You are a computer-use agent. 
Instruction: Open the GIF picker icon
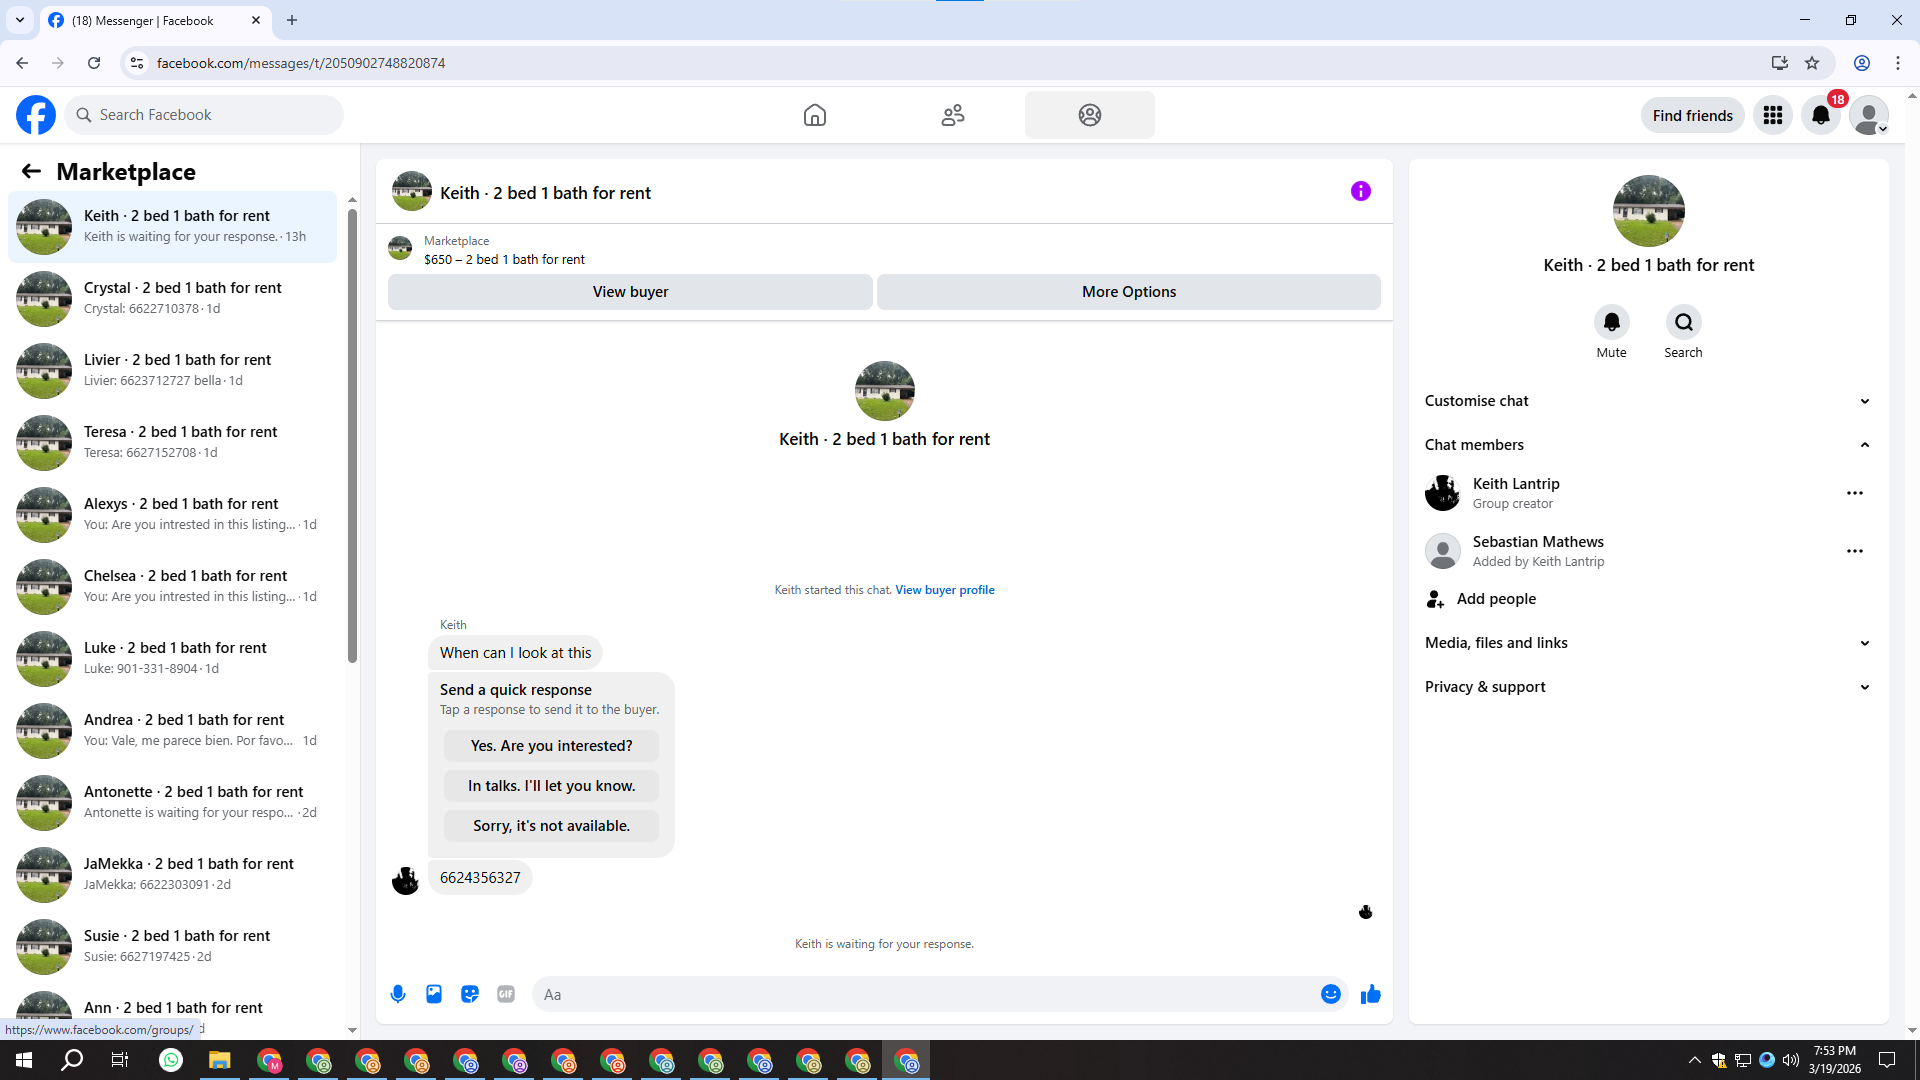click(506, 994)
